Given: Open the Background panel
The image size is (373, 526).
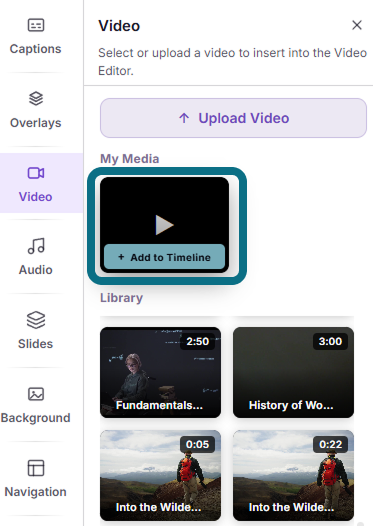Looking at the screenshot, I should point(36,404).
